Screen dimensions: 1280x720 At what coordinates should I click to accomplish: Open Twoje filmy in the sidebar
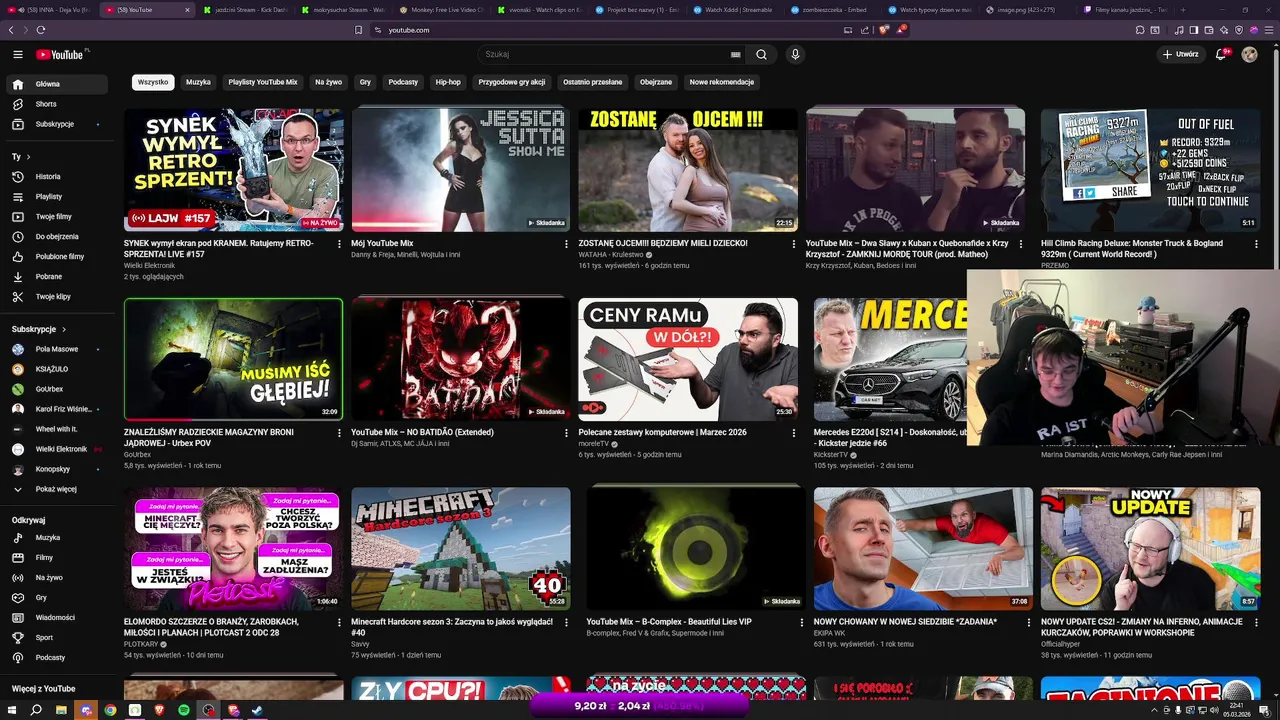(x=56, y=216)
